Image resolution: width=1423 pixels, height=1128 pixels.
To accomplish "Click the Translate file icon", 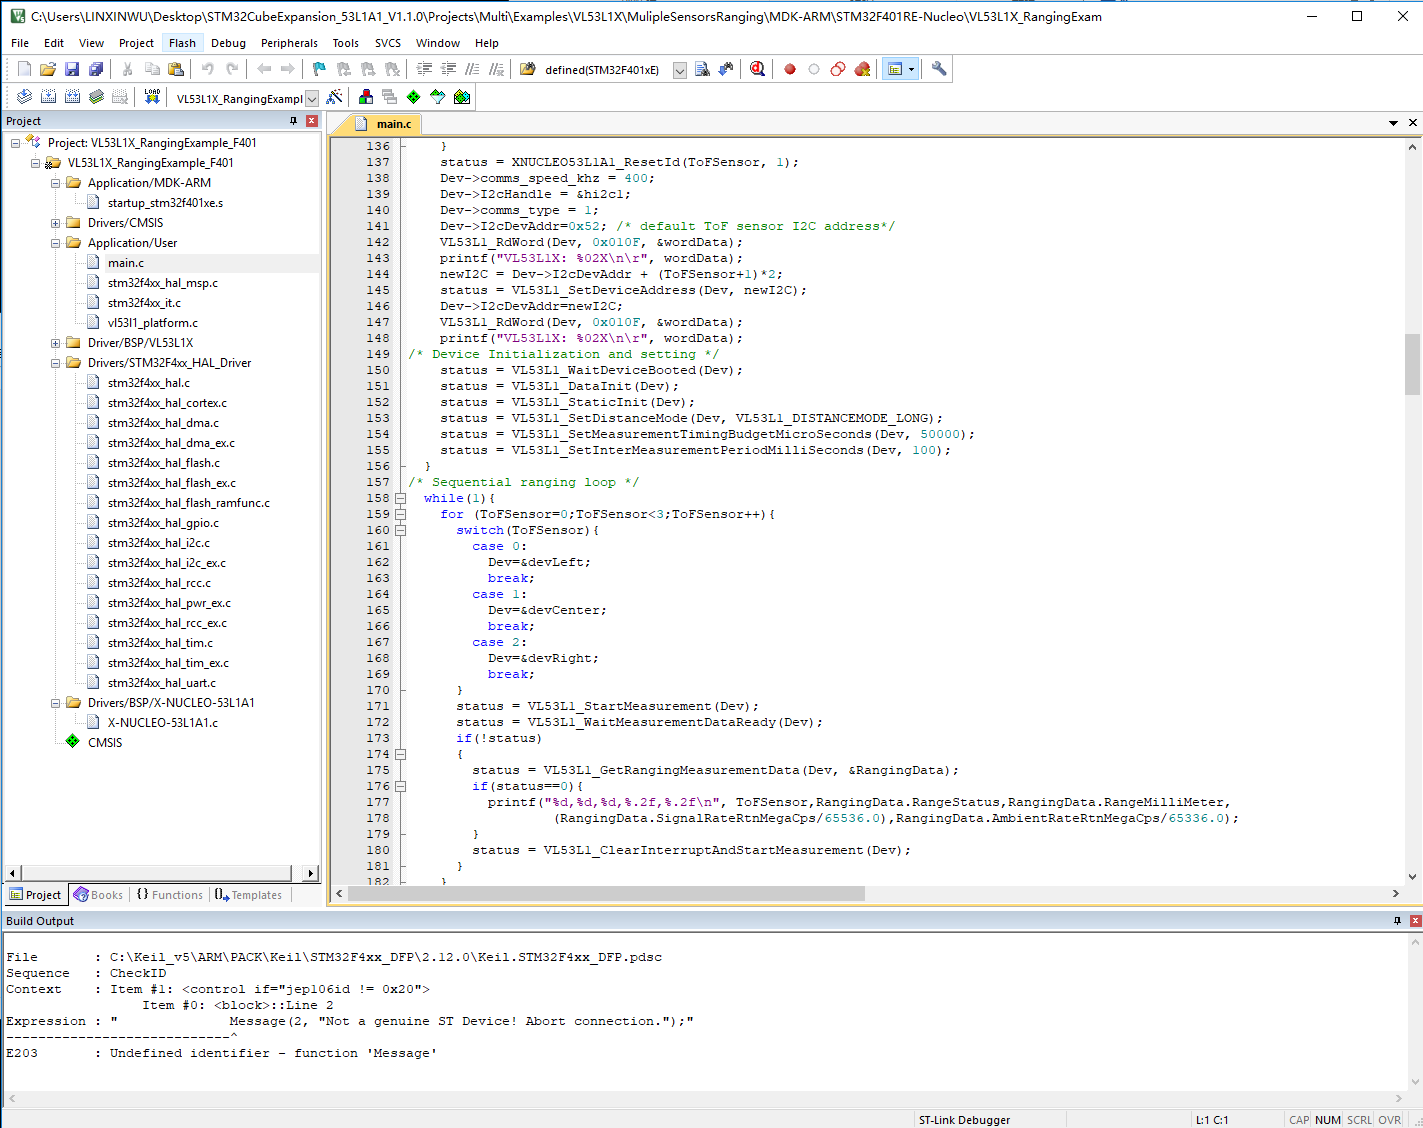I will [x=24, y=97].
